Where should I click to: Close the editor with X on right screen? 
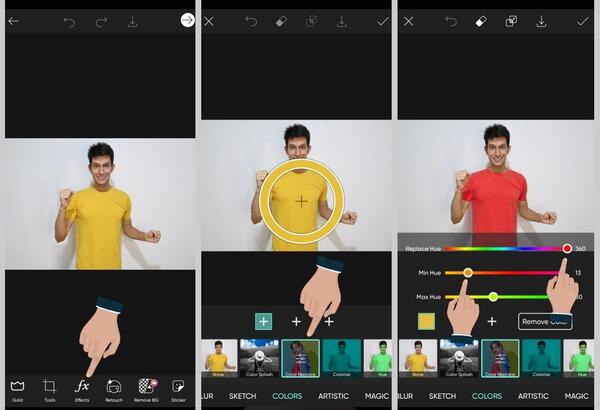409,21
